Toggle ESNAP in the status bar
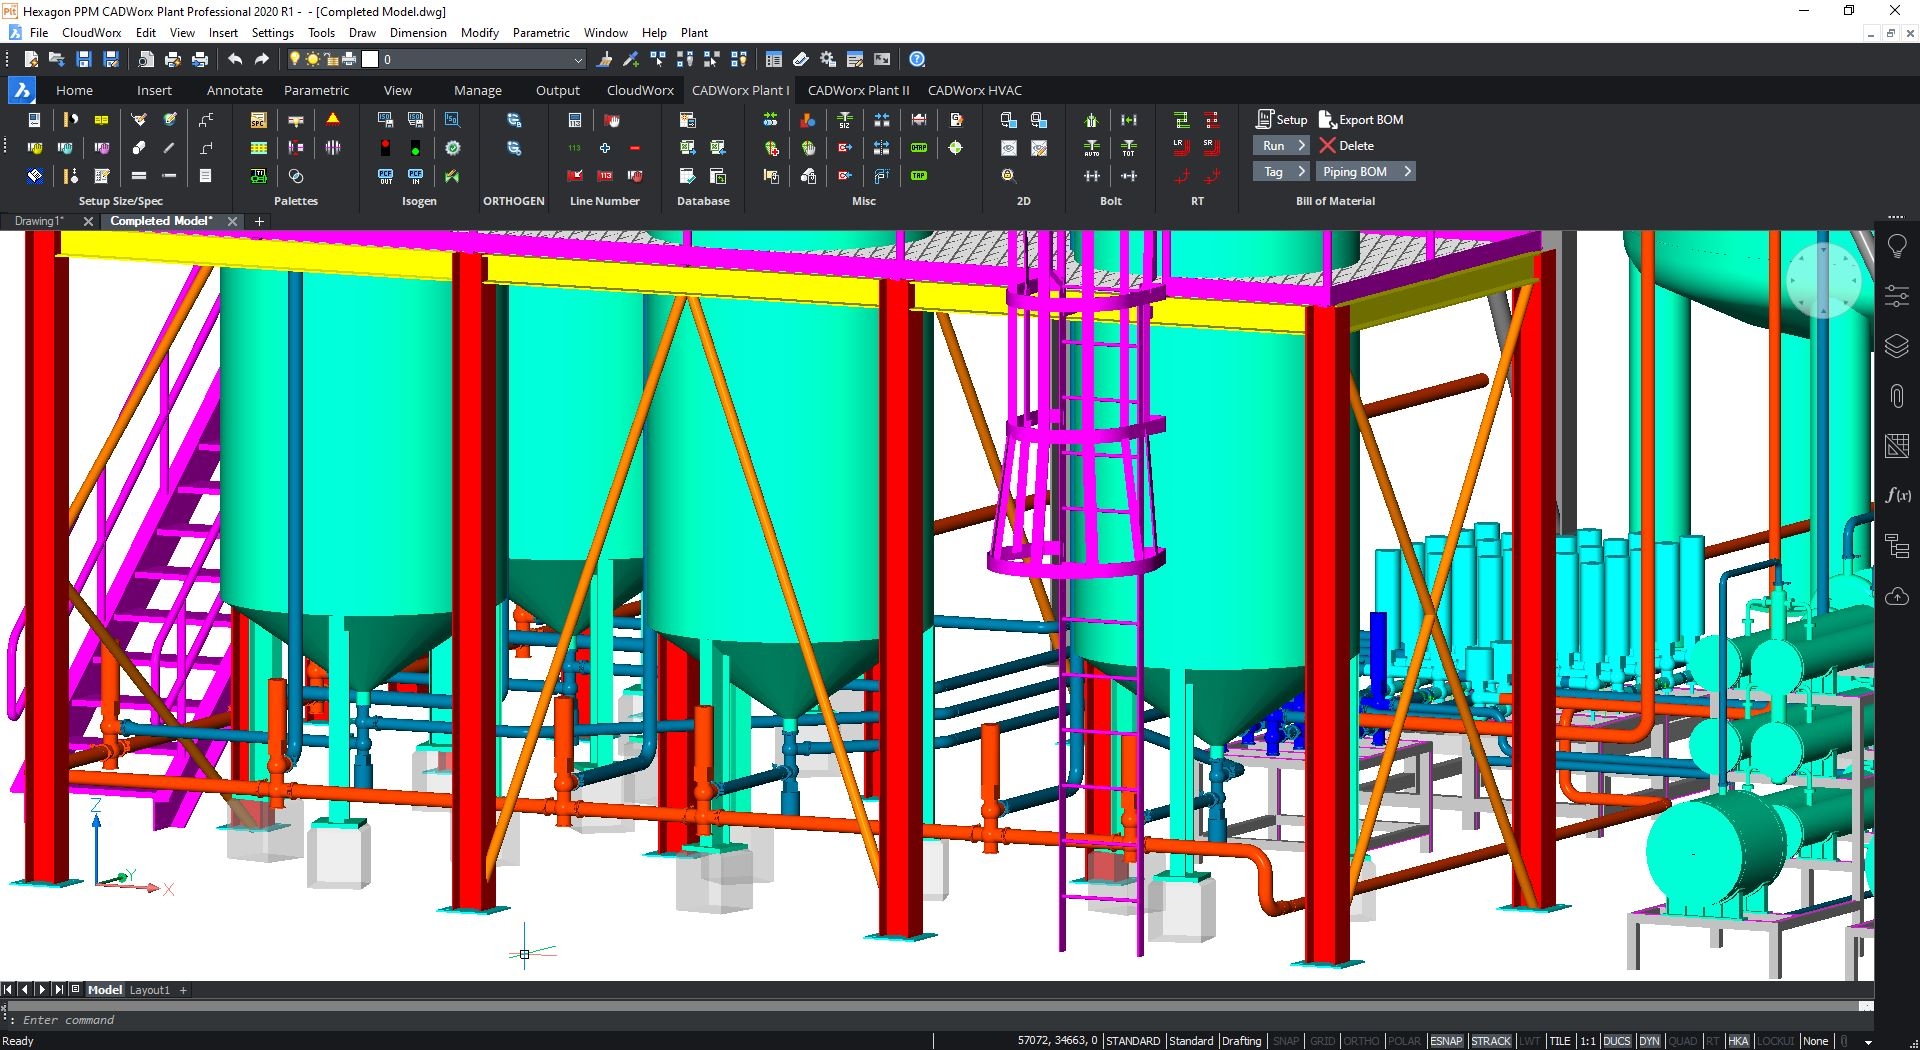The width and height of the screenshot is (1920, 1050). tap(1446, 1041)
